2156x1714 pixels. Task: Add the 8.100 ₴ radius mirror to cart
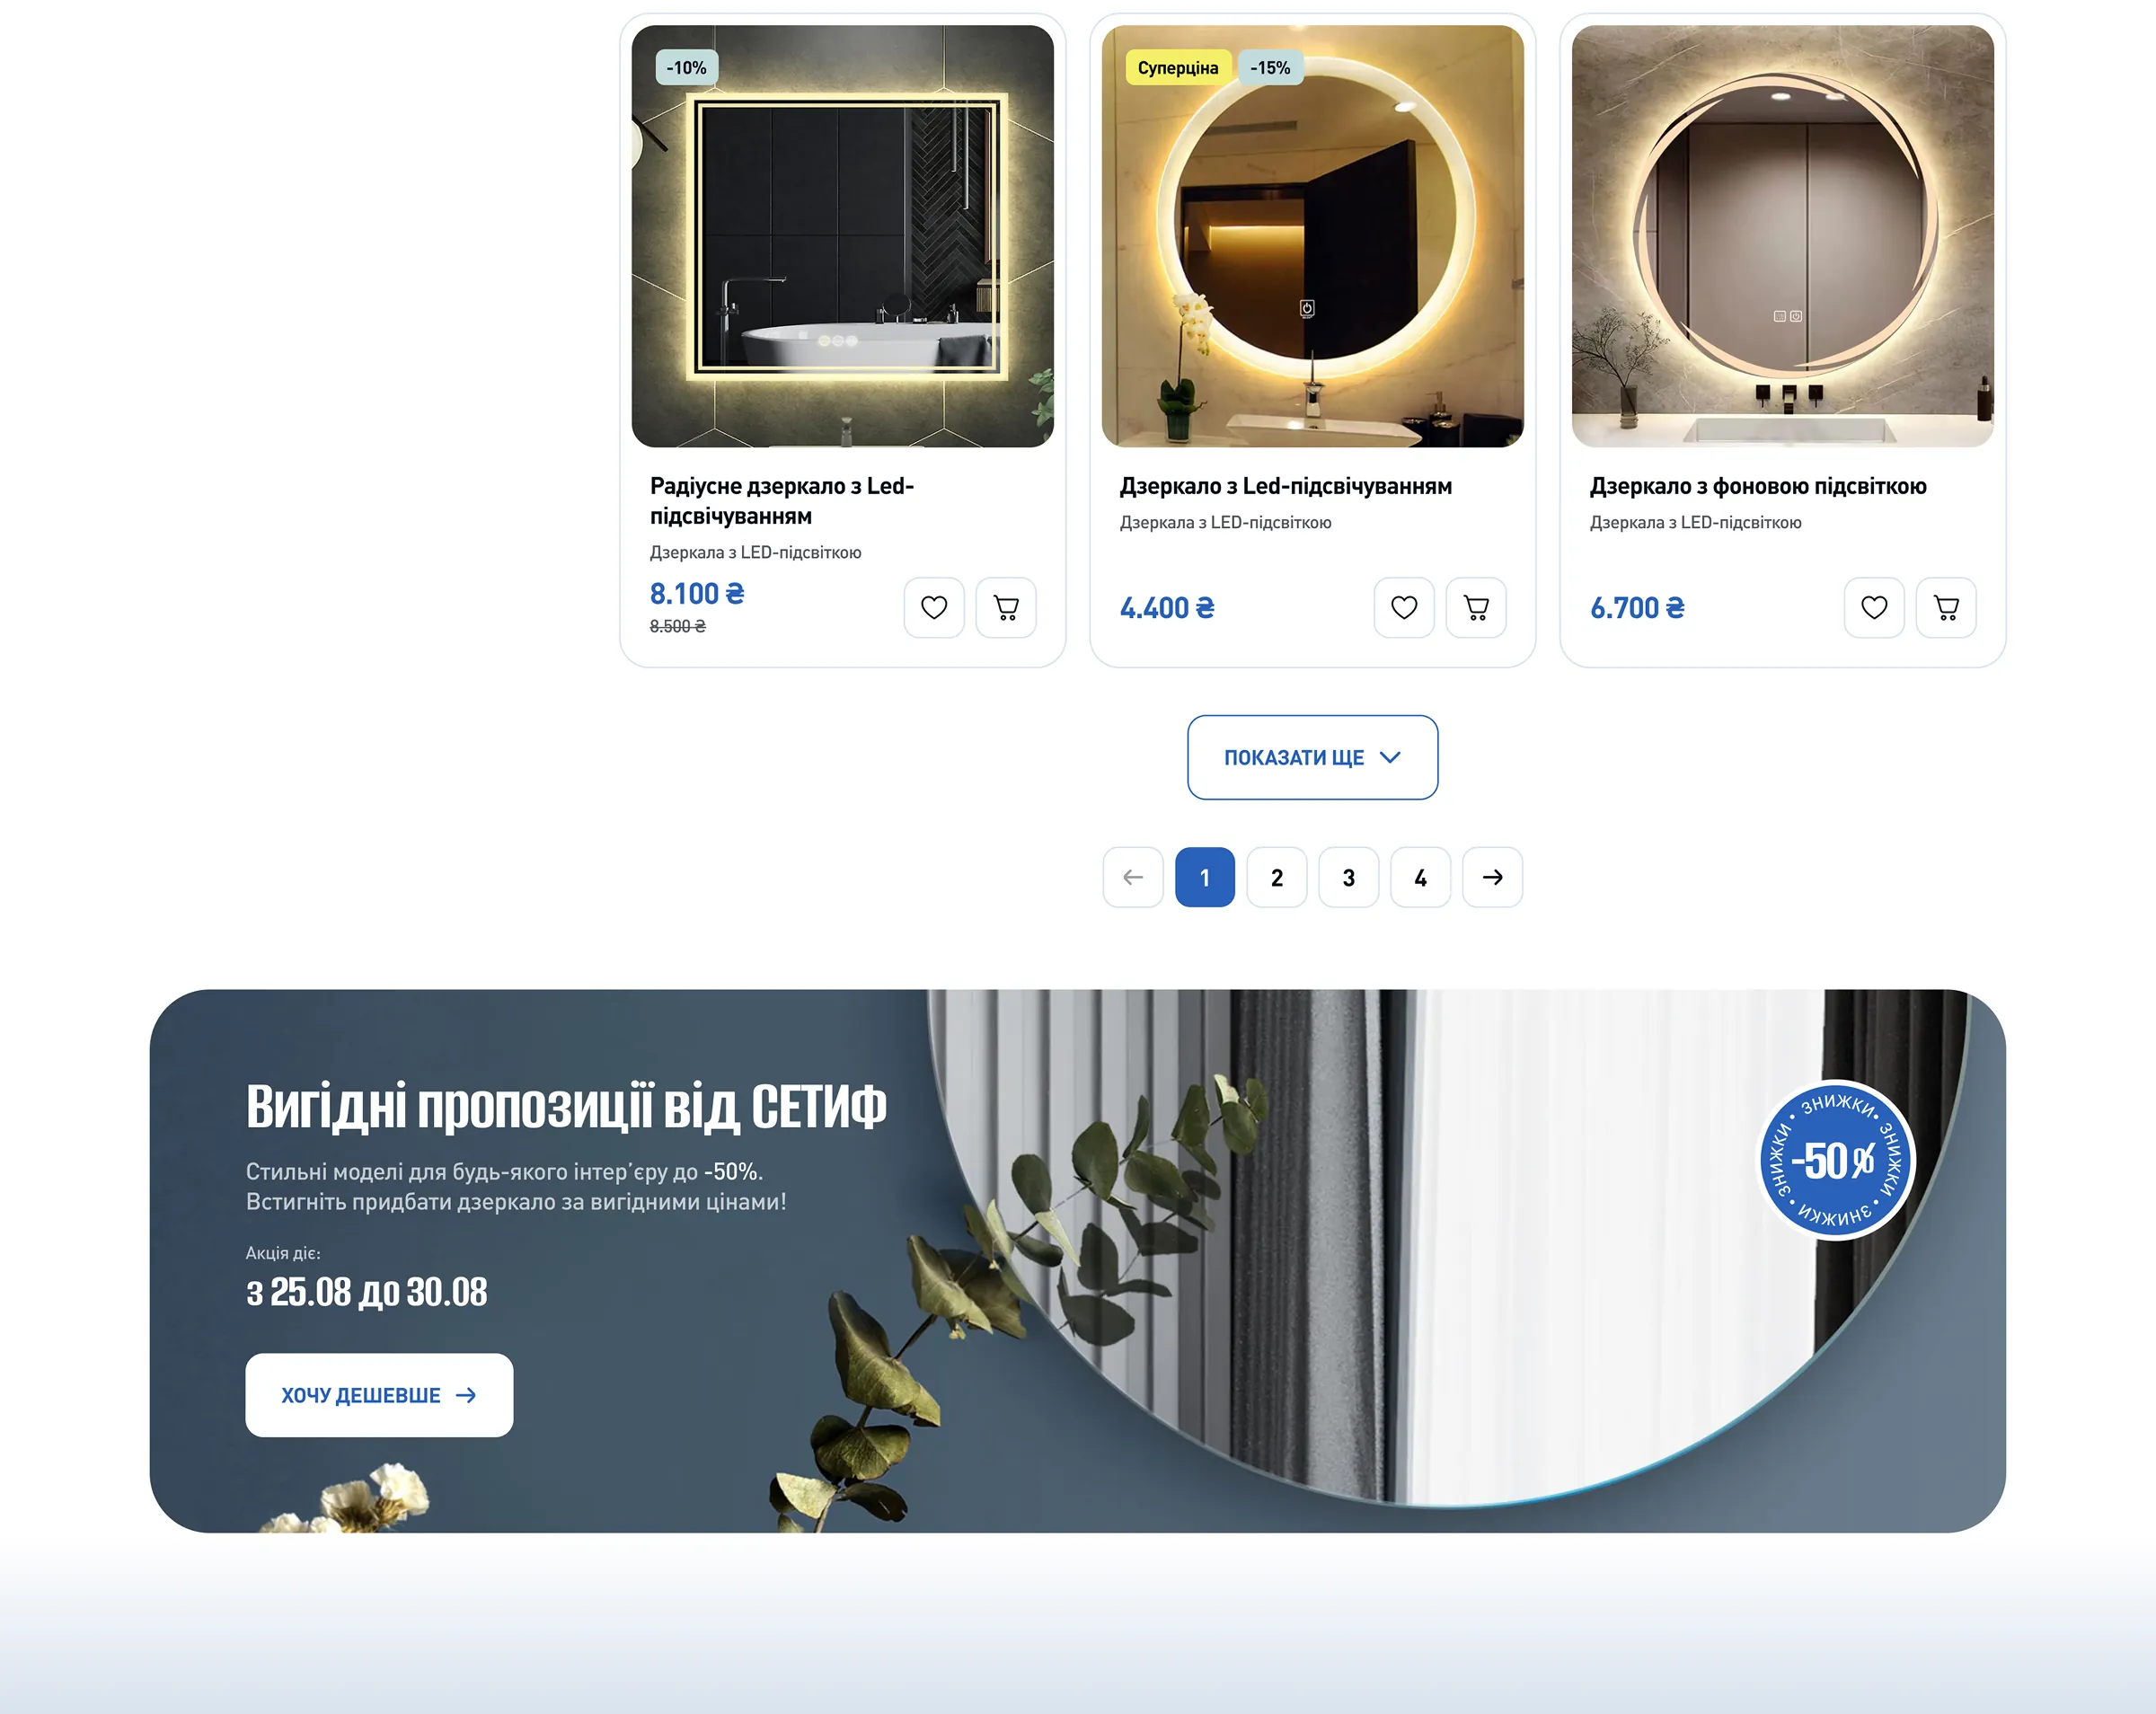(x=1005, y=607)
